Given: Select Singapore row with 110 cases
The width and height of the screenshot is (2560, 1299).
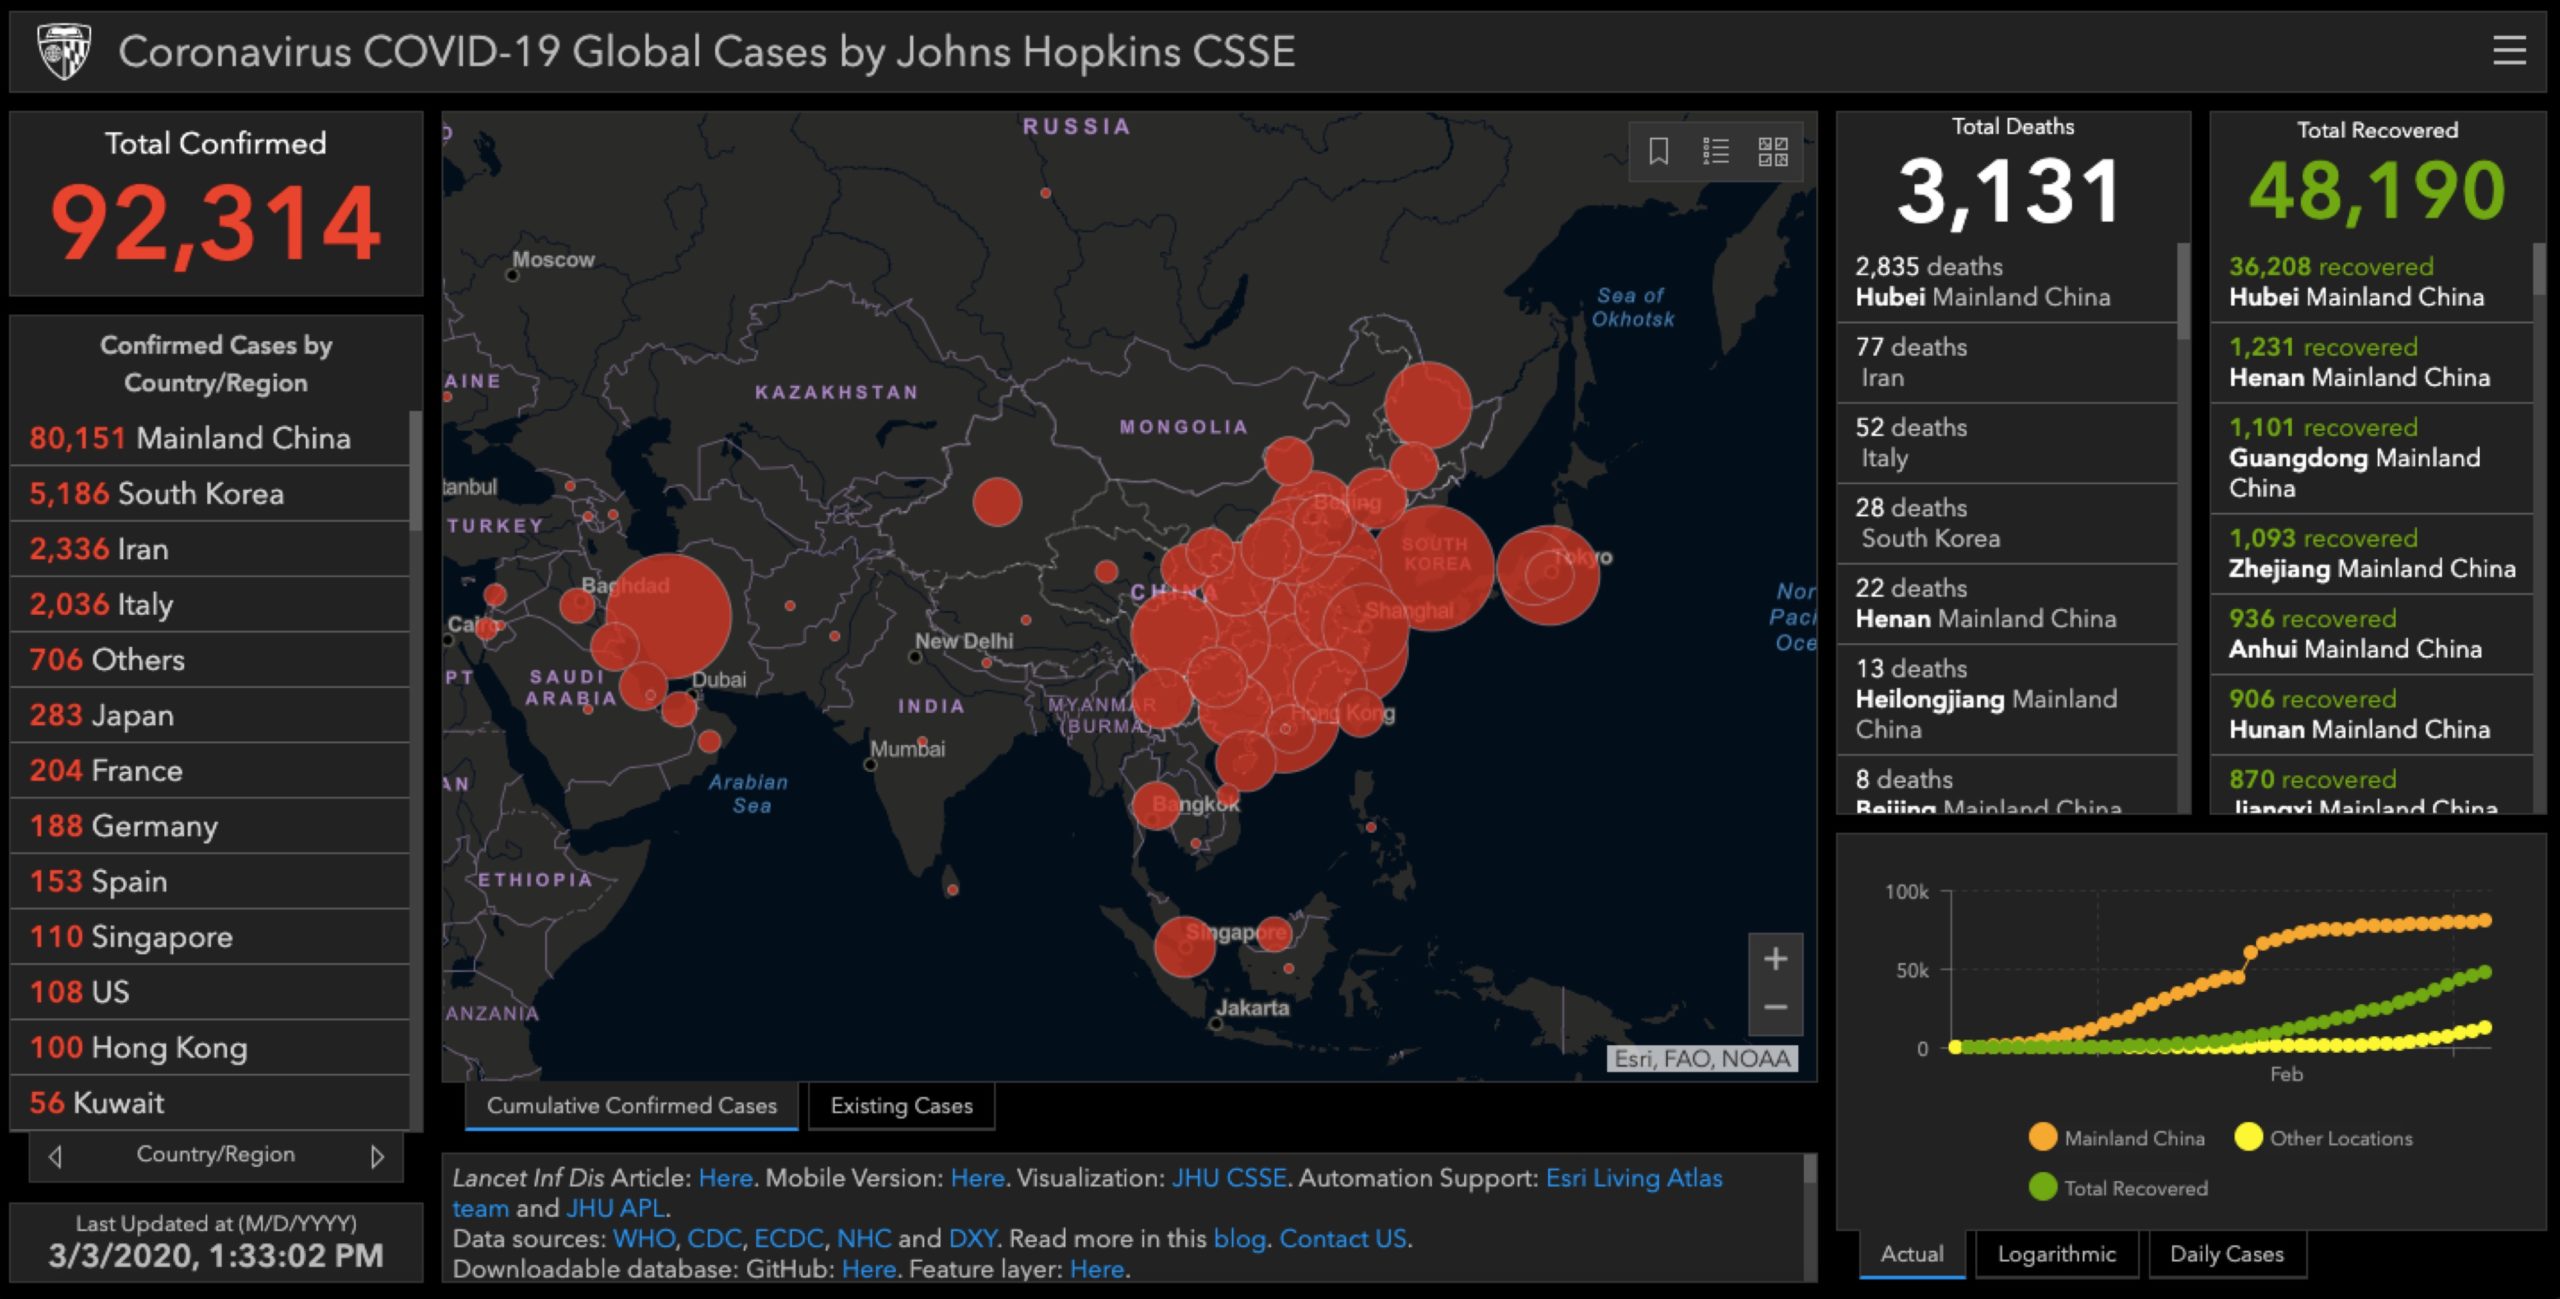Looking at the screenshot, I should point(210,937).
